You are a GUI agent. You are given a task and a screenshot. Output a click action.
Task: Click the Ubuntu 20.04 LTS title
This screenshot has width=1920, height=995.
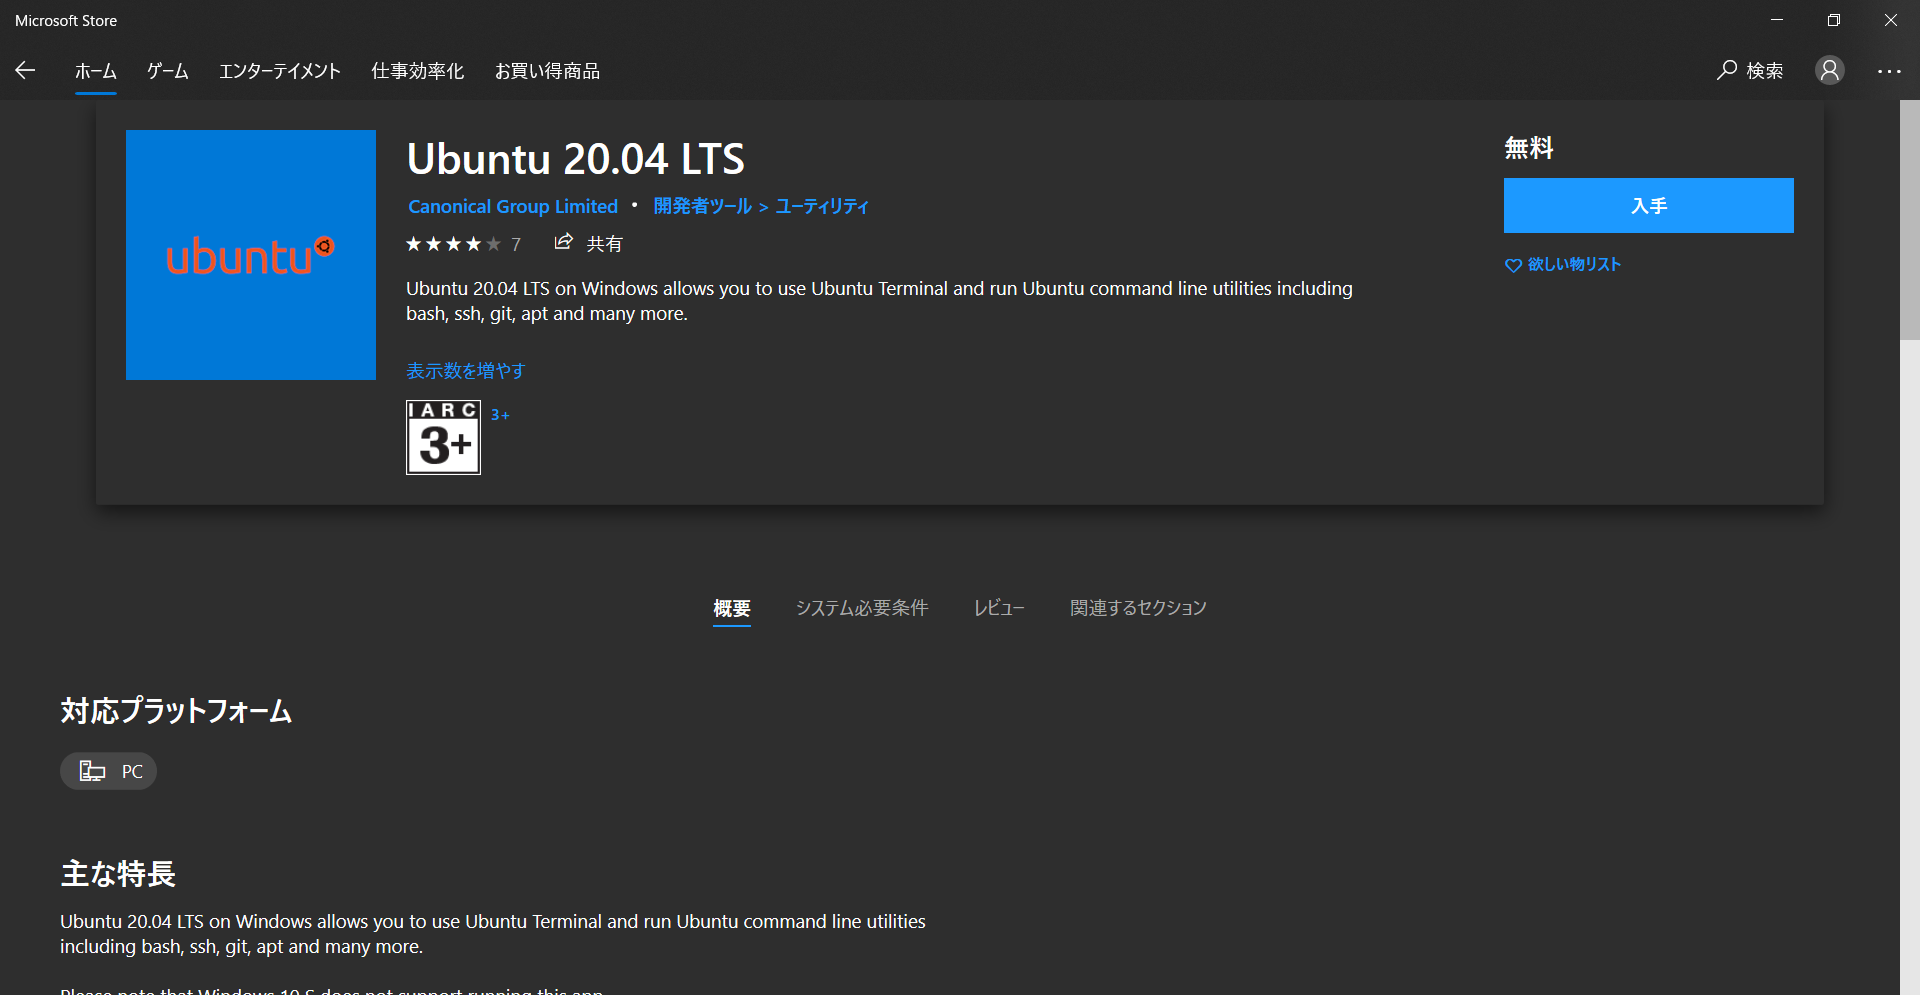576,159
